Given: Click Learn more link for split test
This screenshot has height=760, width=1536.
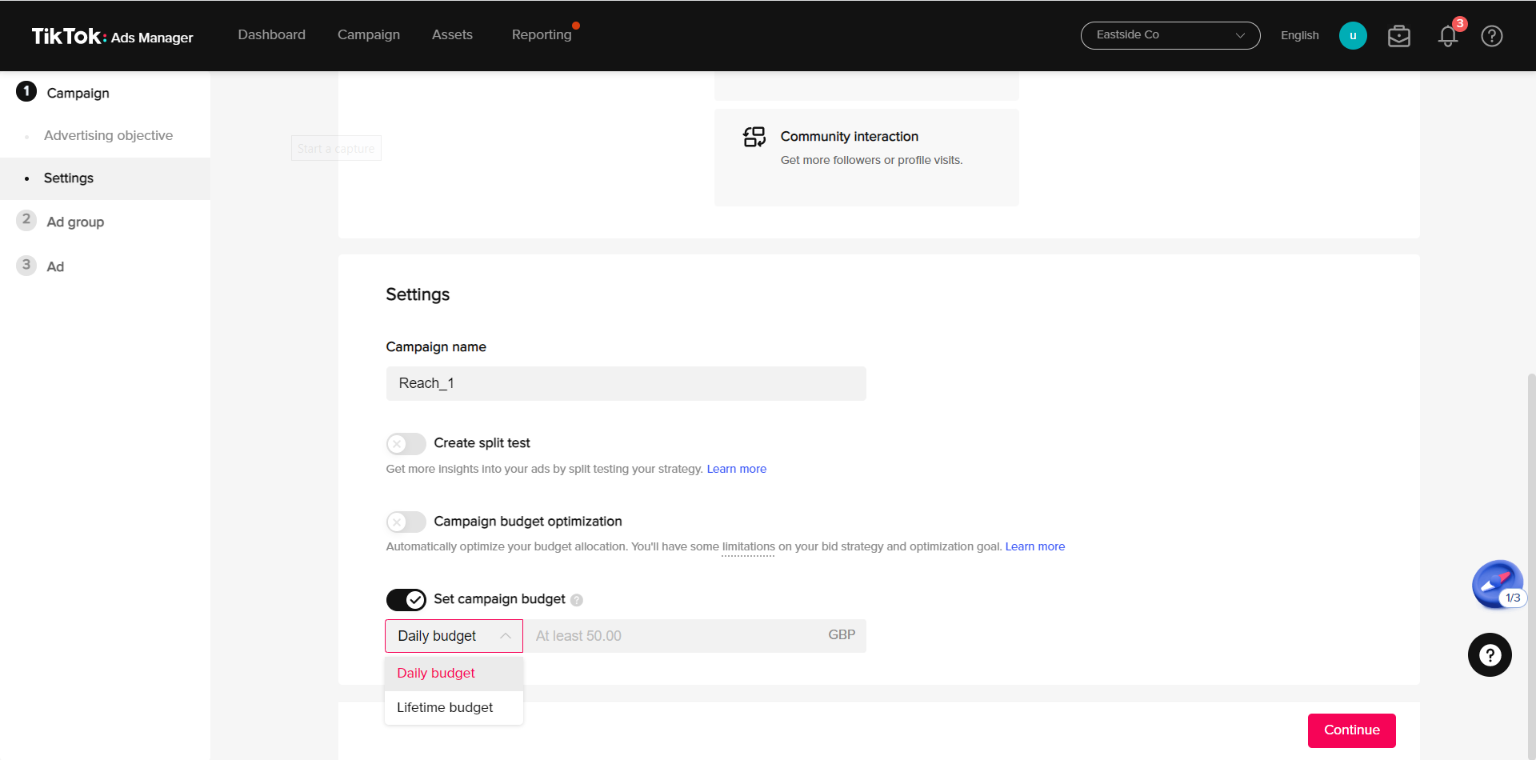Looking at the screenshot, I should point(736,469).
